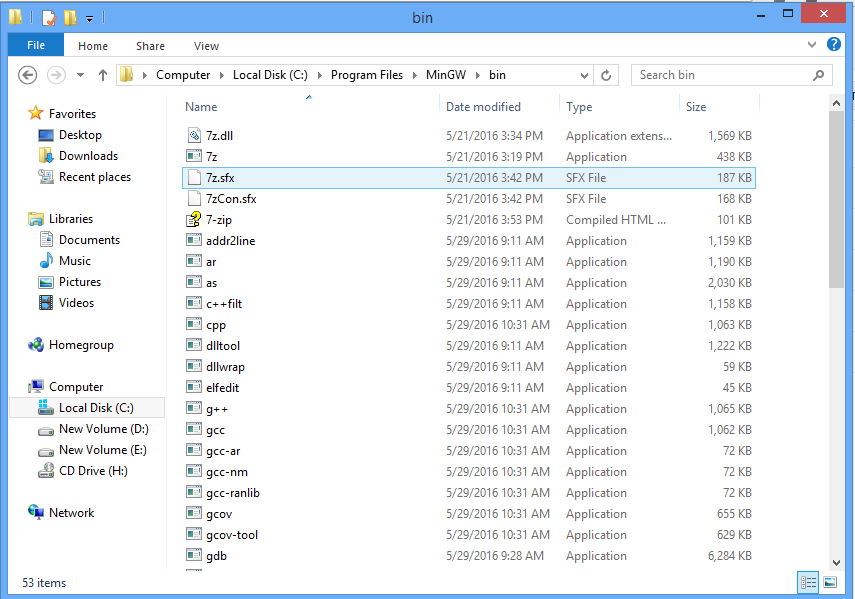Select the 7zCon.sfx file icon
This screenshot has height=599, width=855.
(194, 198)
